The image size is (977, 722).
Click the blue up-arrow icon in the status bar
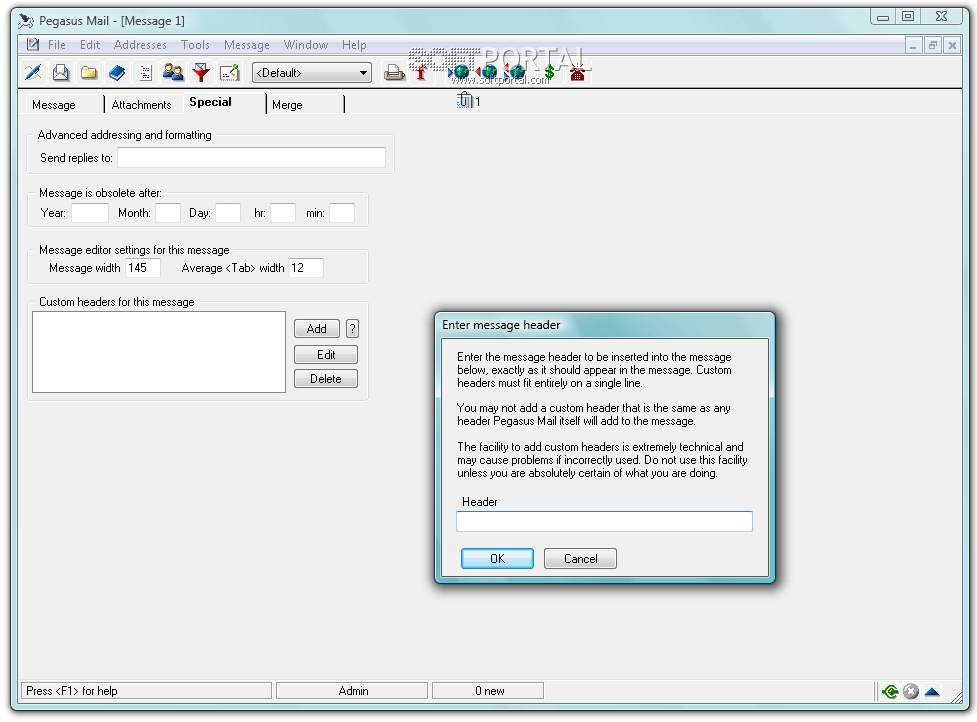[932, 691]
